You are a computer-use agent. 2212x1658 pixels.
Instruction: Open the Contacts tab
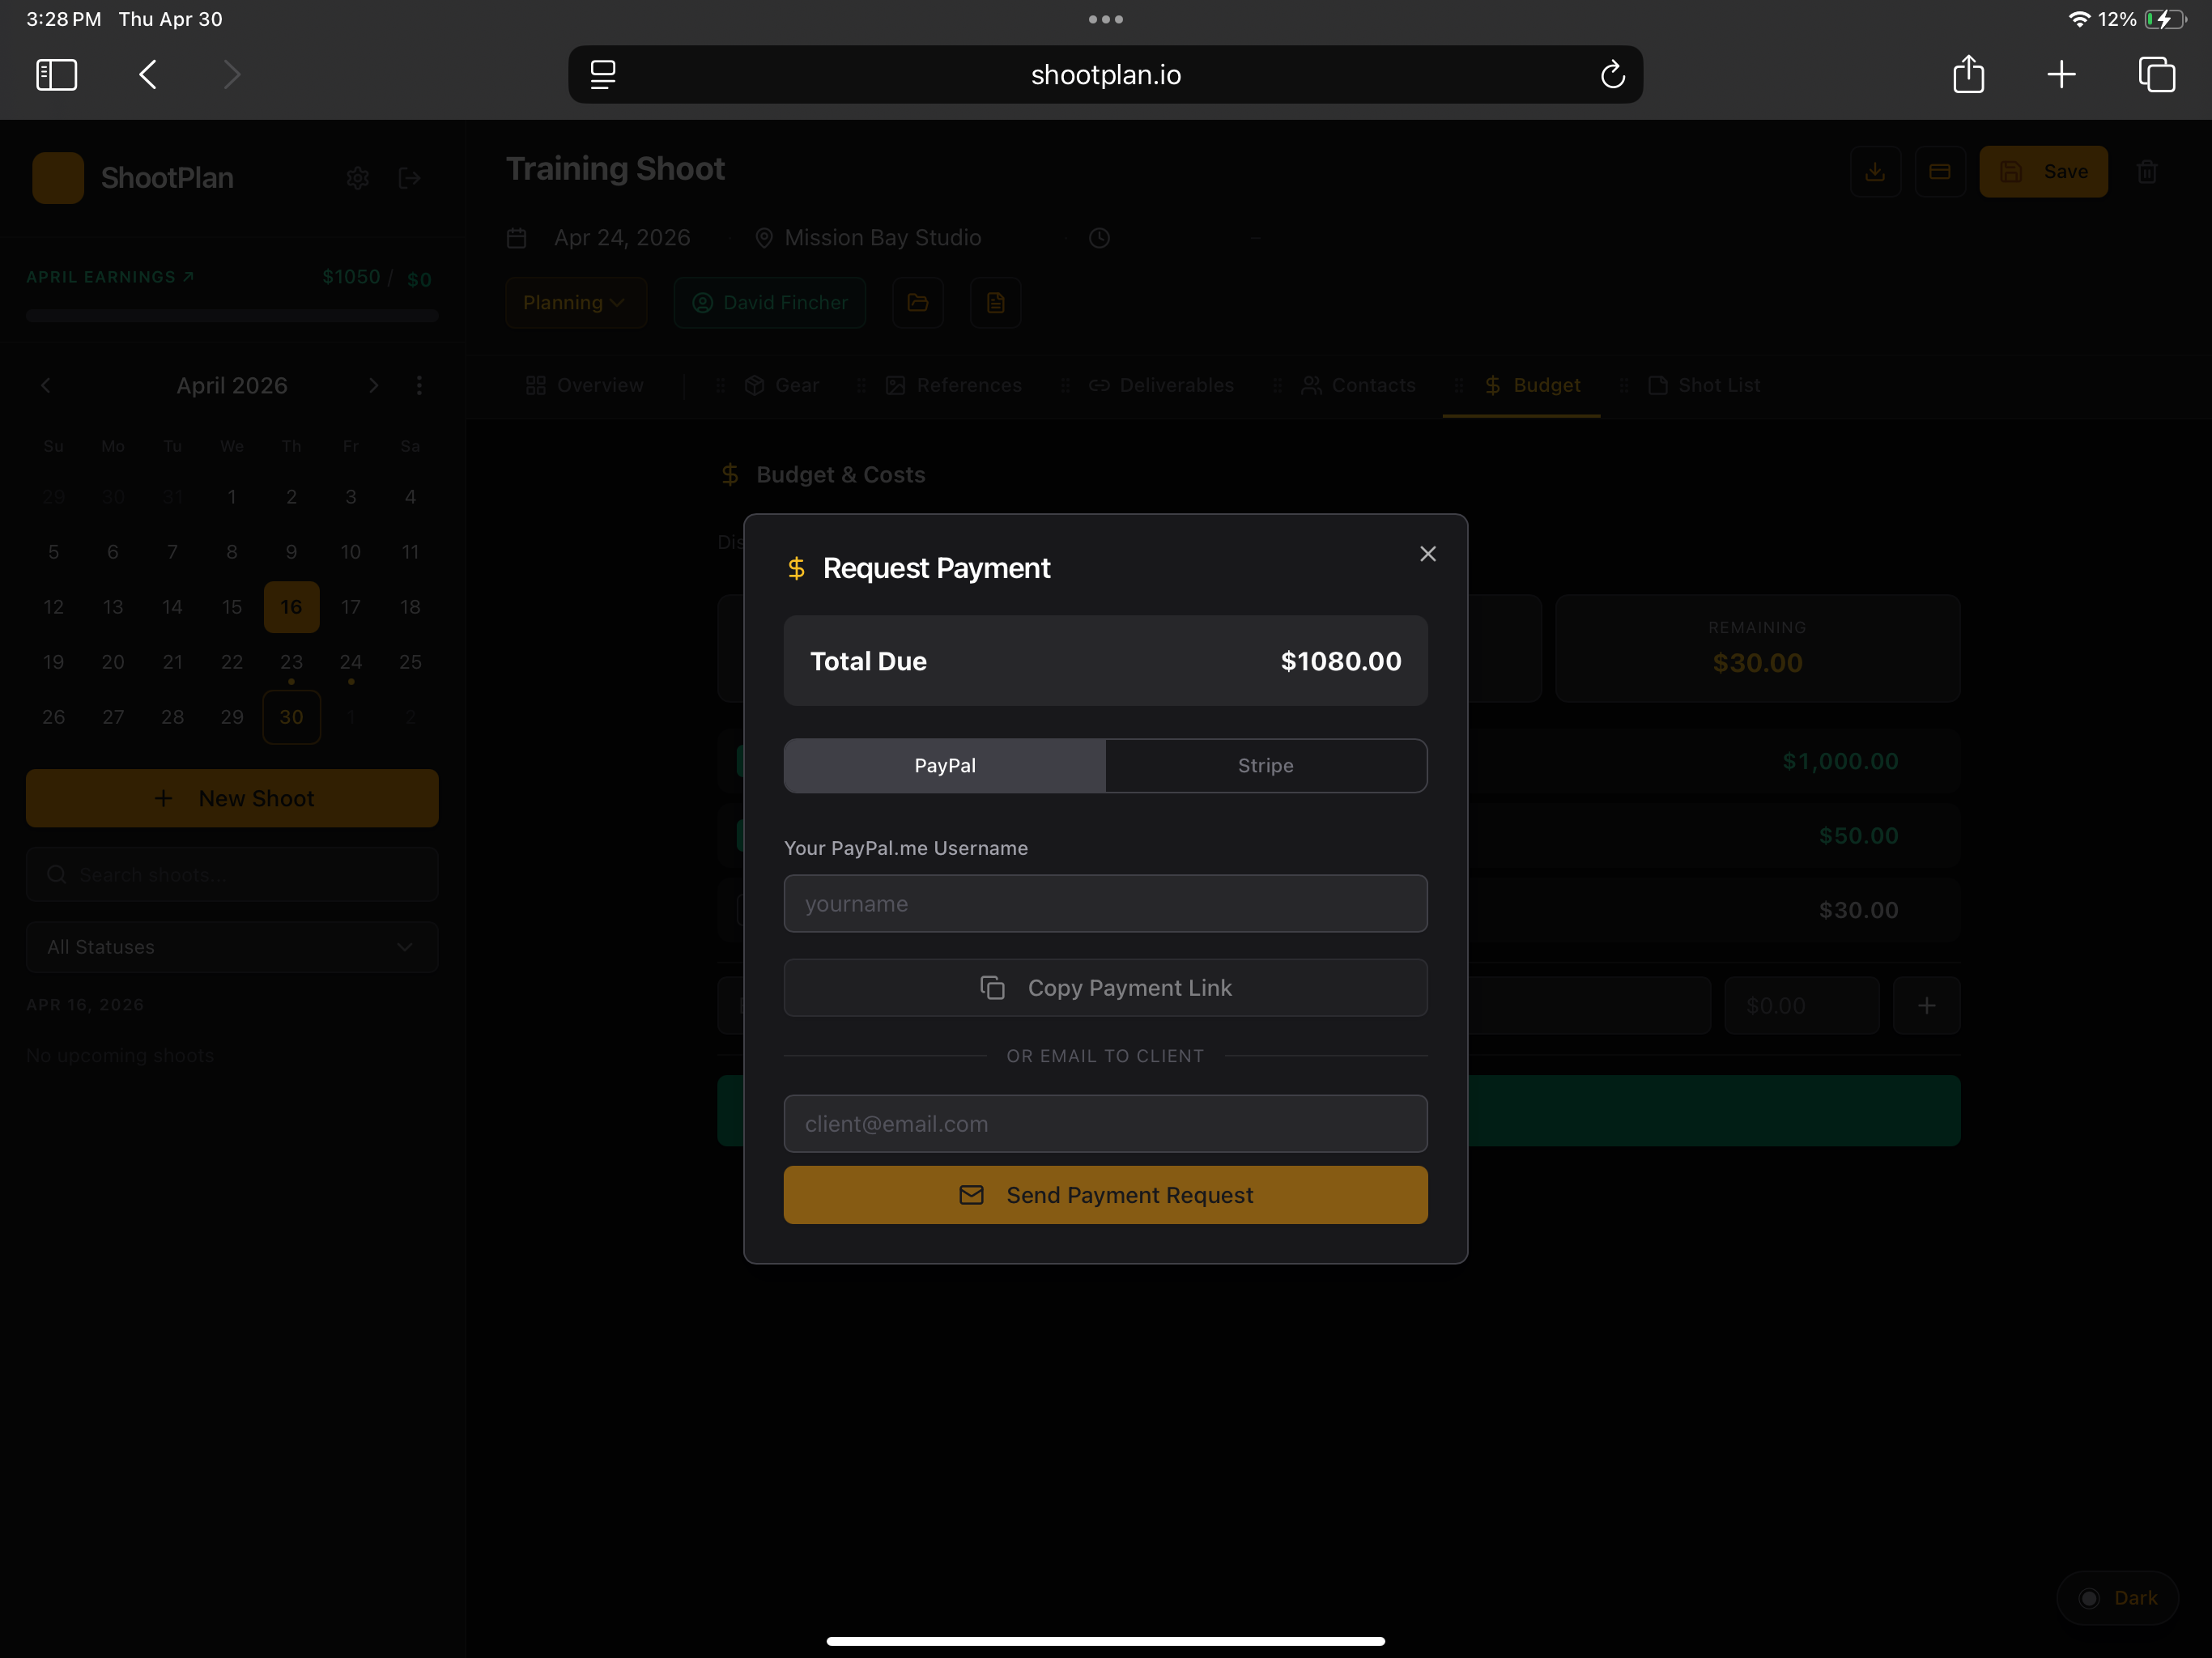click(1358, 385)
